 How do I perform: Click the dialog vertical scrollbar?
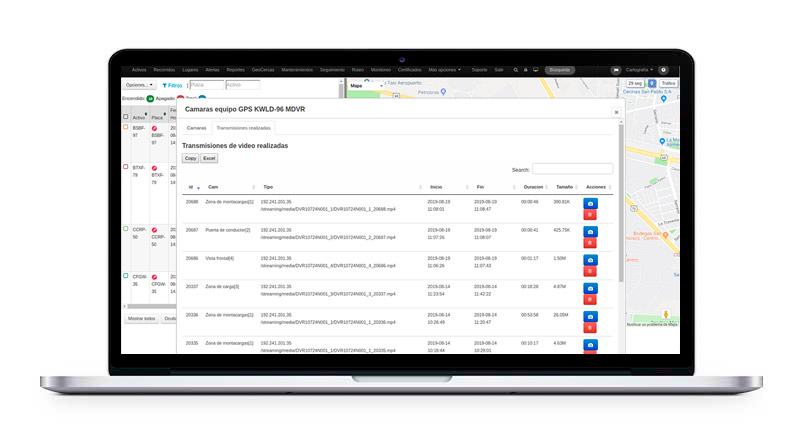point(621,202)
